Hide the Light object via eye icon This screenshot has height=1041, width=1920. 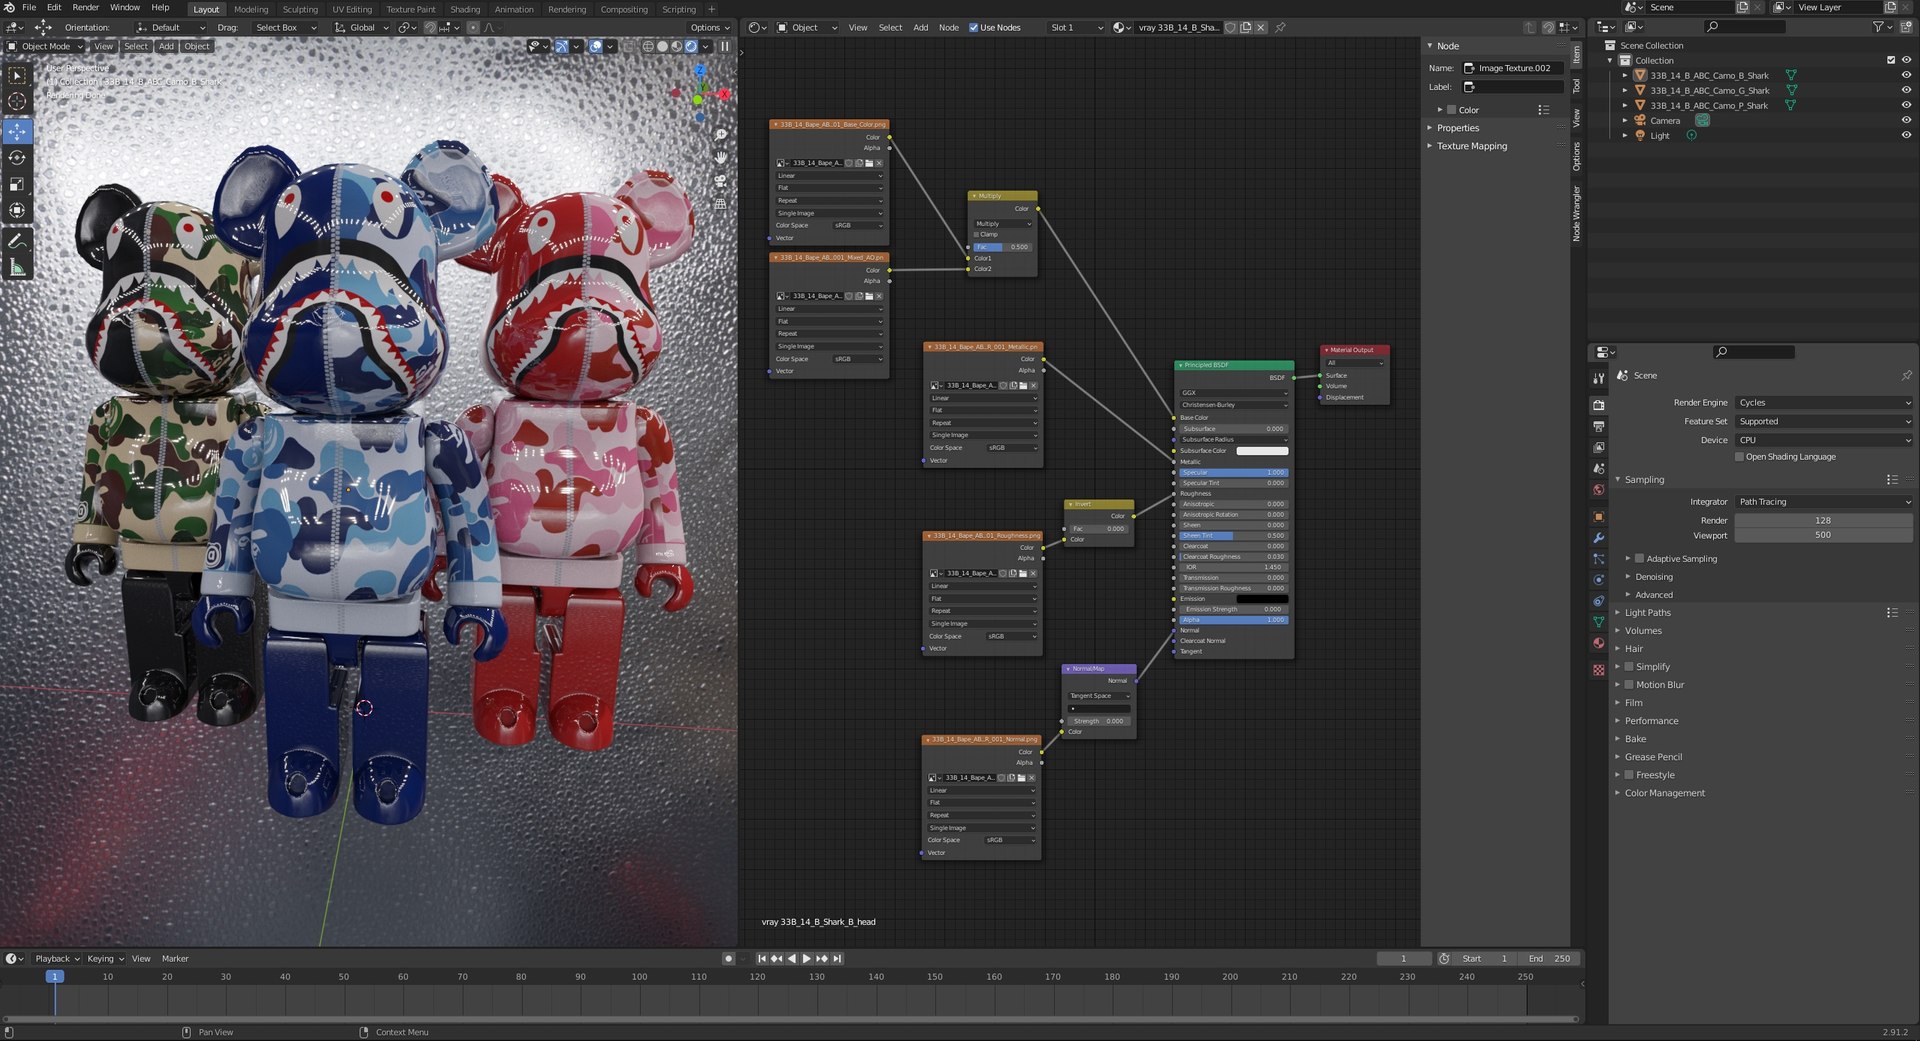(x=1906, y=135)
